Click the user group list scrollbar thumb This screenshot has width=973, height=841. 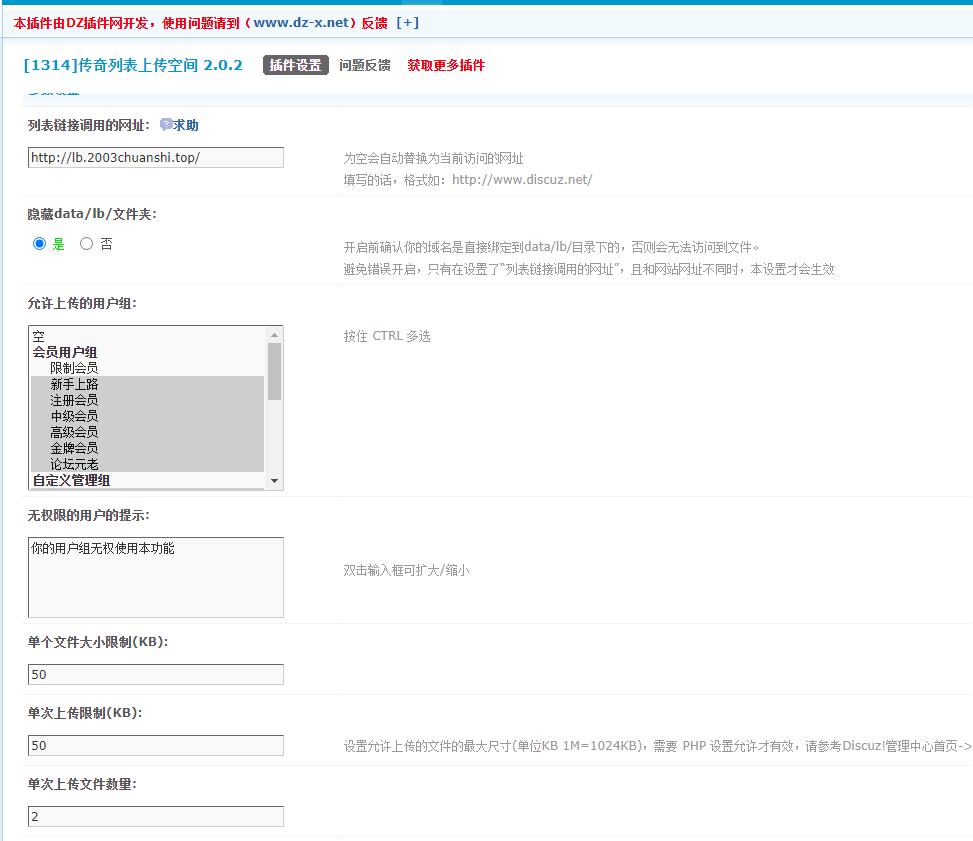coord(274,371)
